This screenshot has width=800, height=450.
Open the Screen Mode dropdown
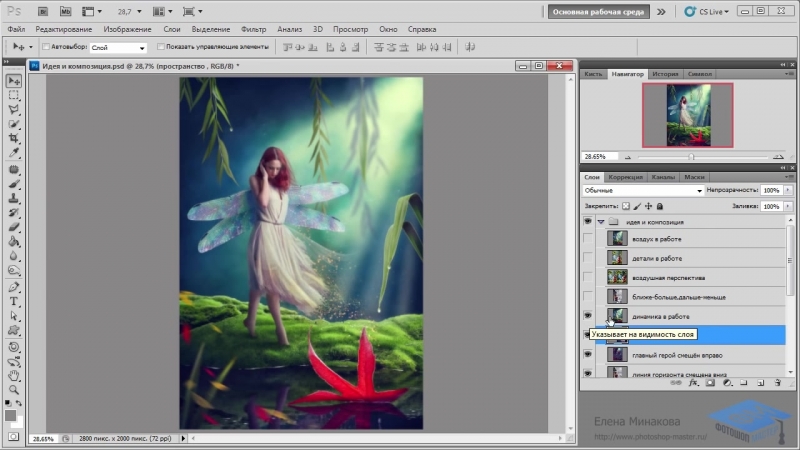coord(193,11)
